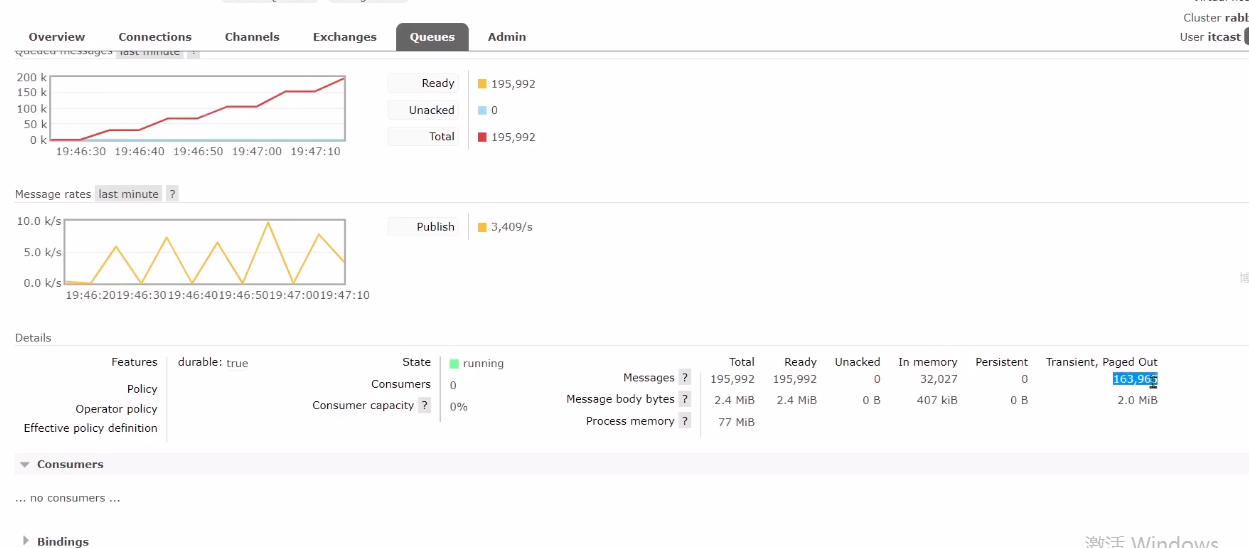Viewport: 1249px width, 548px height.
Task: Open the help icon beside the Messages row label
Action: click(x=685, y=378)
